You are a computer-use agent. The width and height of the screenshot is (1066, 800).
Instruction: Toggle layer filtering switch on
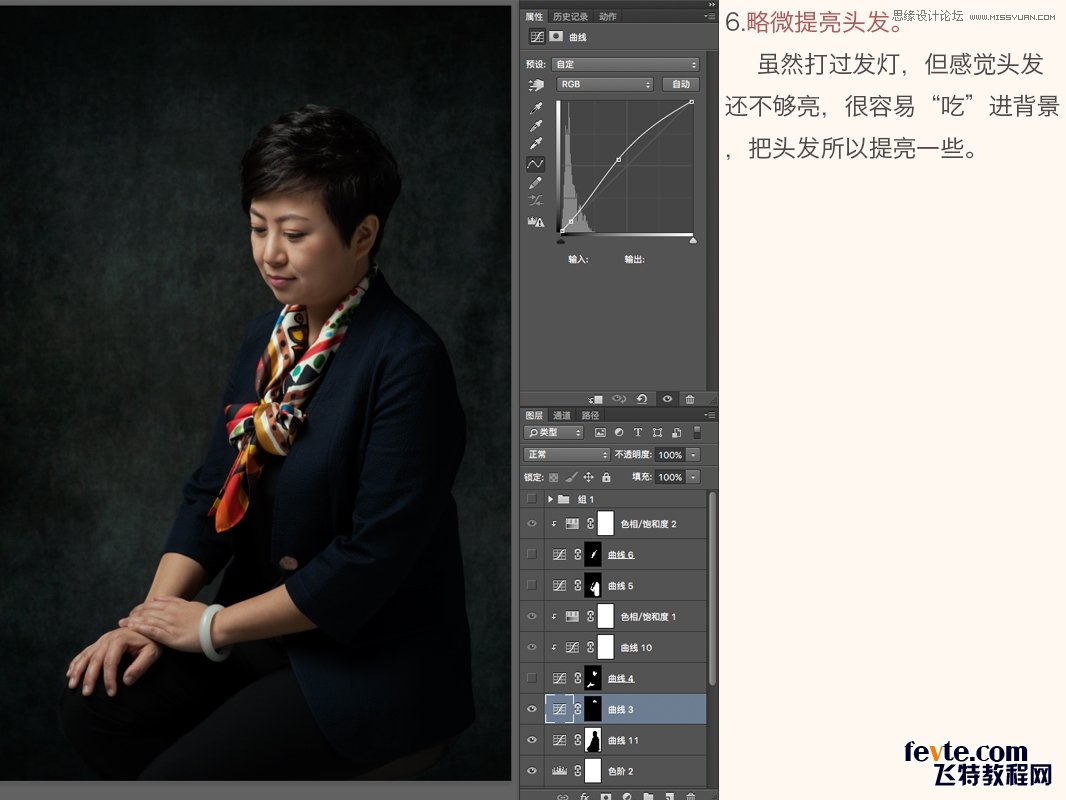tap(697, 432)
